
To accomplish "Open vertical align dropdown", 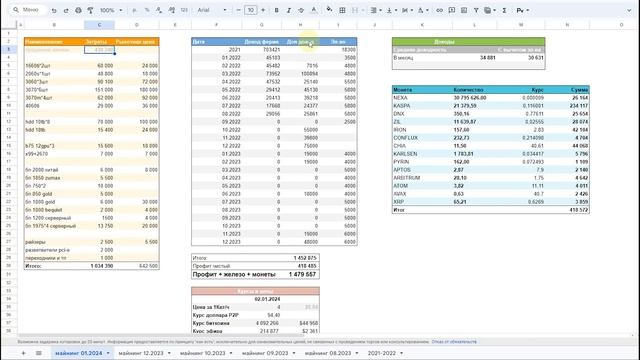I will pyautogui.click(x=391, y=10).
